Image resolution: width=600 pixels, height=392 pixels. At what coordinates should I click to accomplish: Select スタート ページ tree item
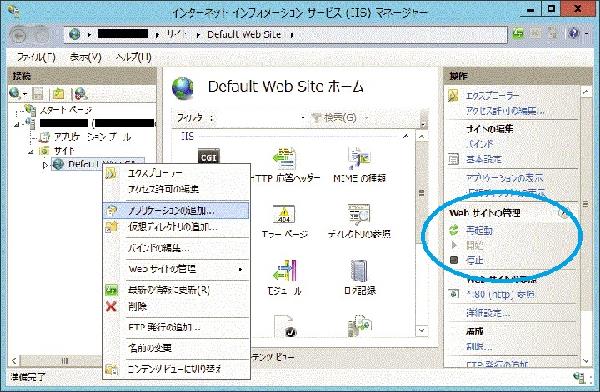(x=66, y=111)
